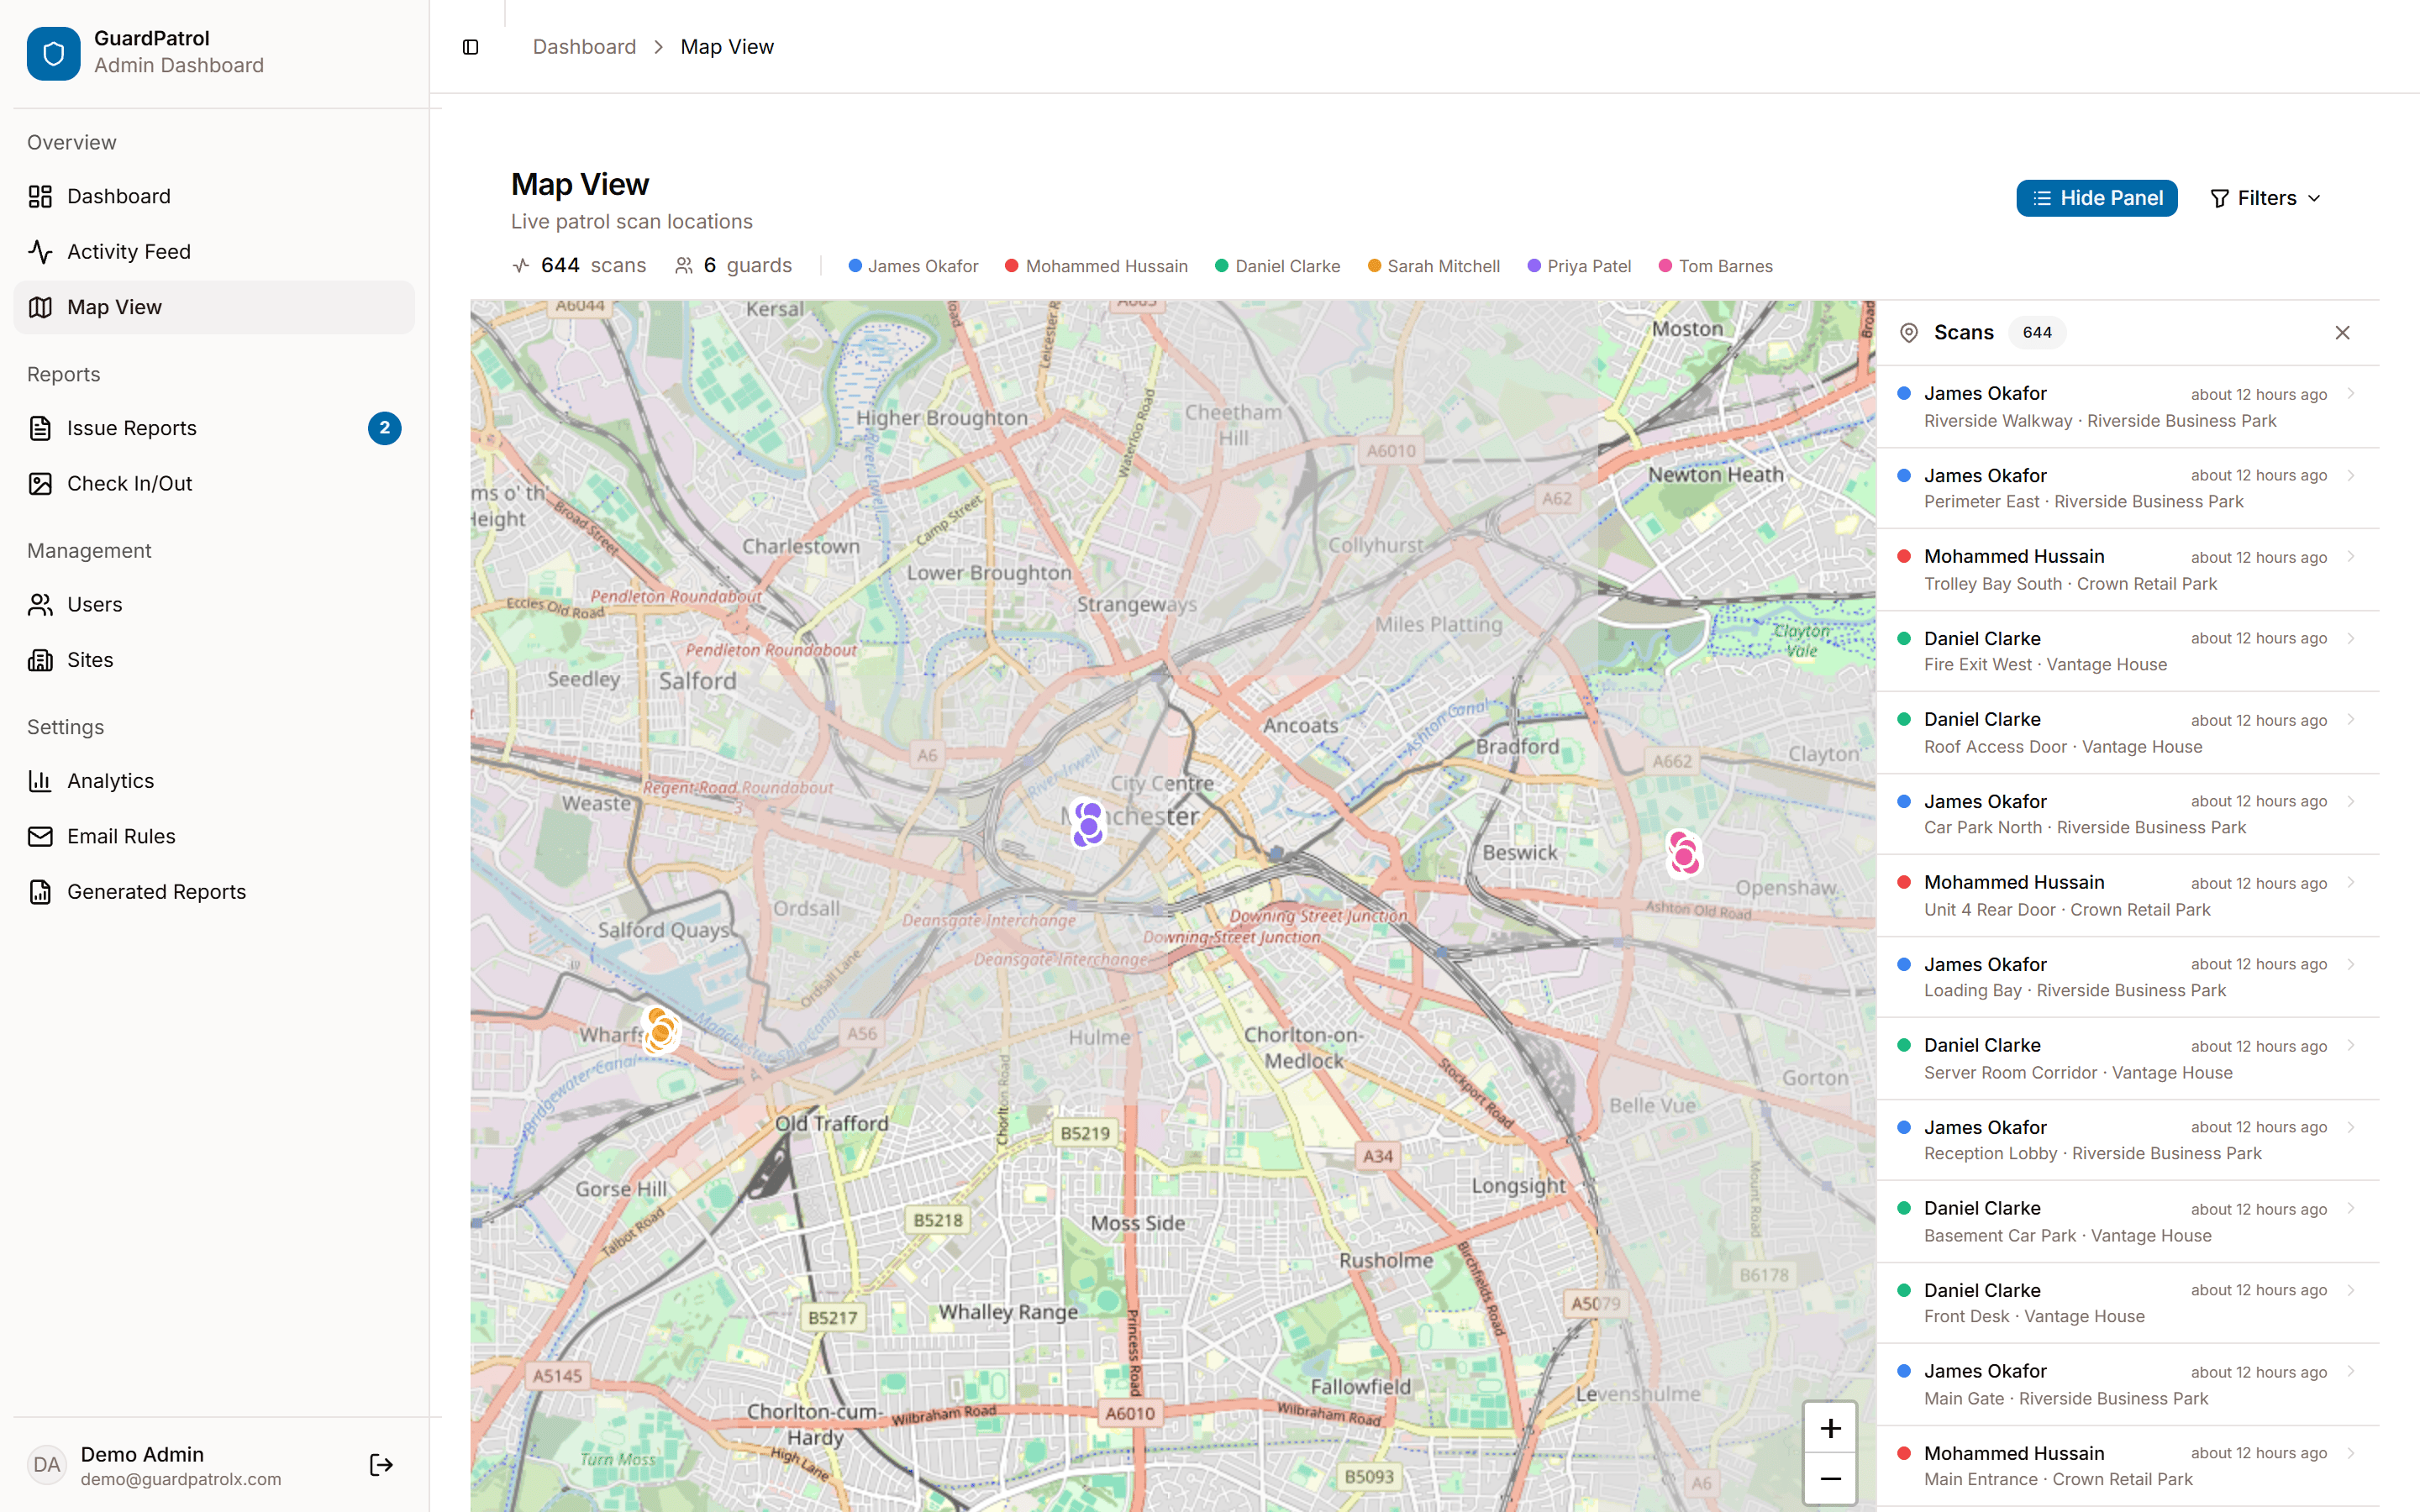Click the Dashboard breadcrumb link

pyautogui.click(x=584, y=47)
